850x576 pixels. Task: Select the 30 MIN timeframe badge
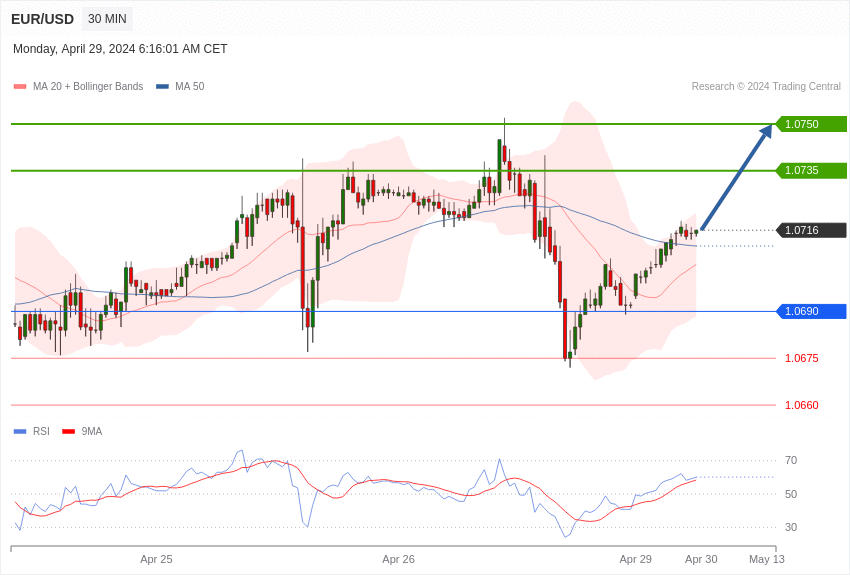pyautogui.click(x=107, y=19)
